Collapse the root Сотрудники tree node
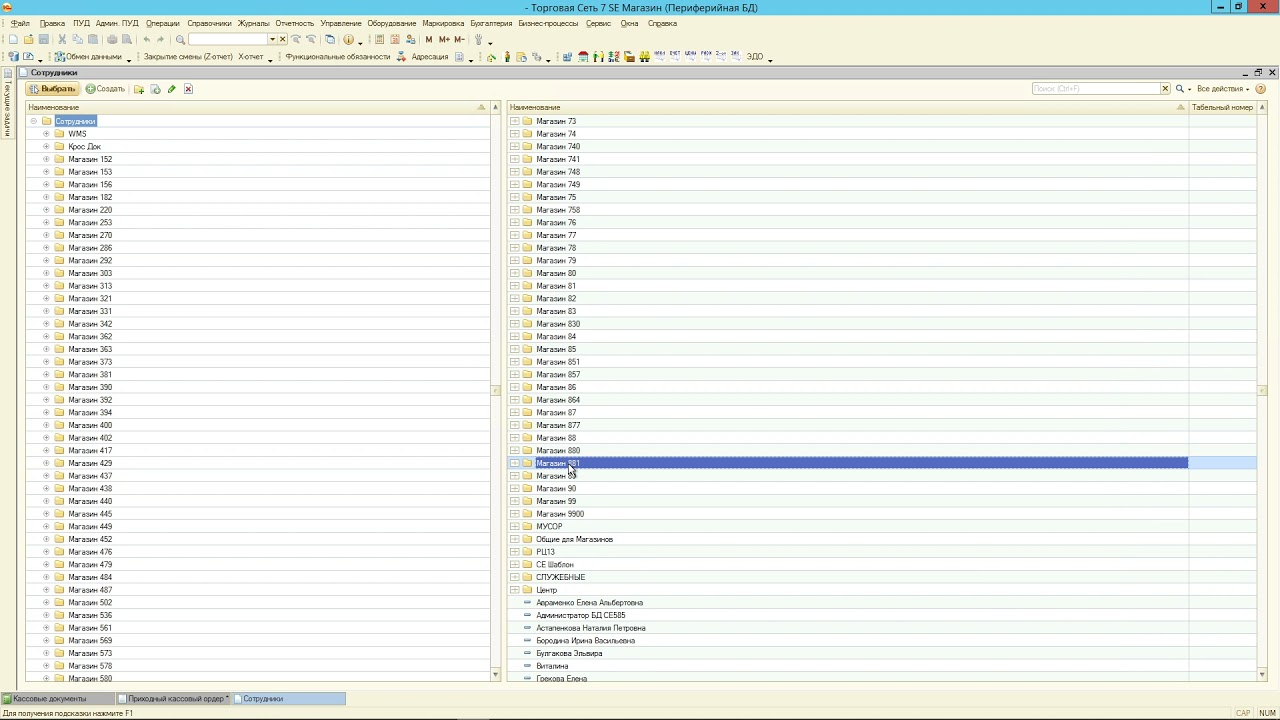Screen dimensions: 1280x720 (x=33, y=121)
